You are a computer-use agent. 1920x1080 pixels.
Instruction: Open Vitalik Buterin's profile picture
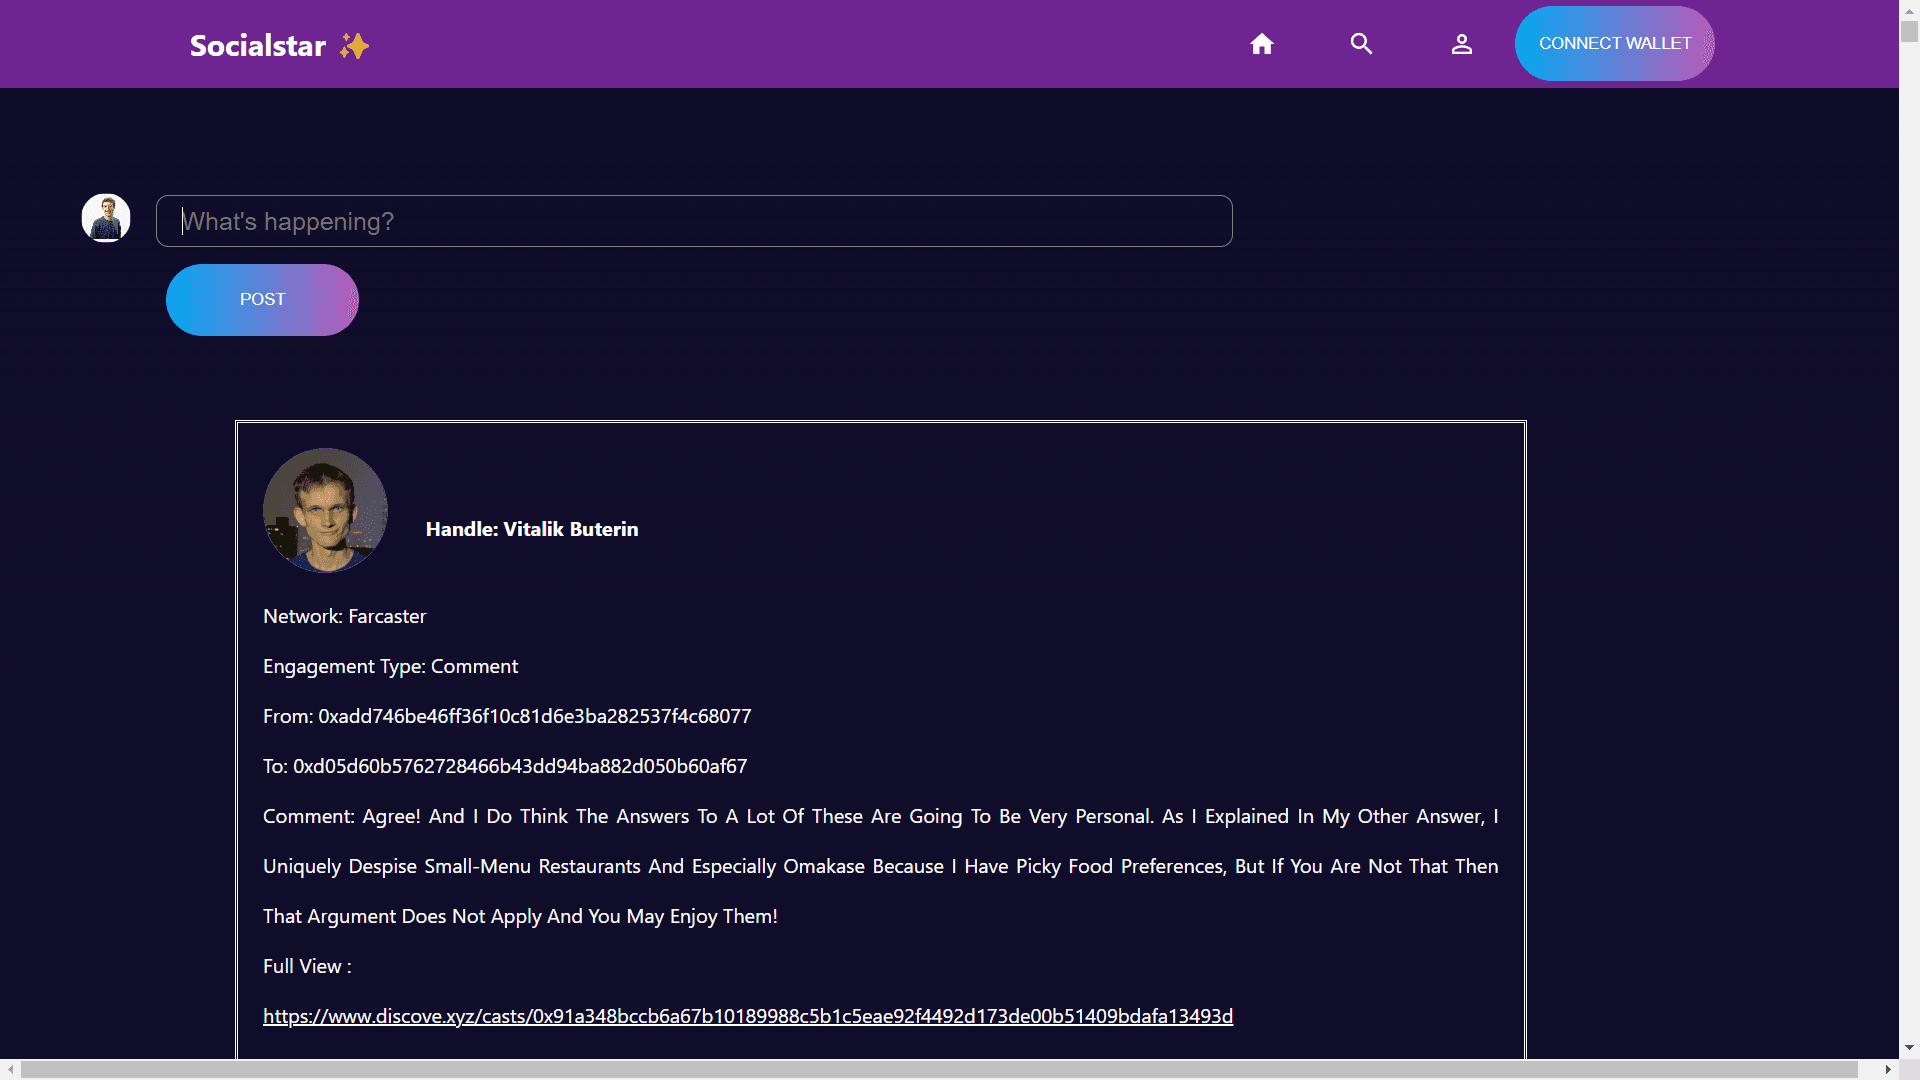pyautogui.click(x=325, y=510)
